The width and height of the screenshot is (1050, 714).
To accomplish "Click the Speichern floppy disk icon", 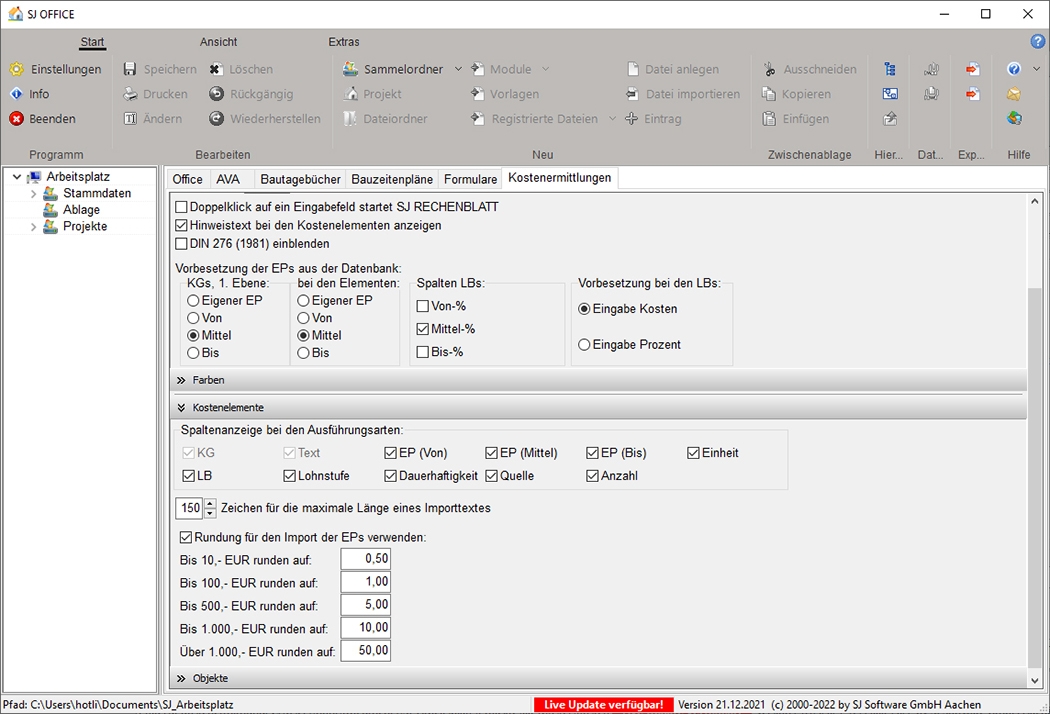I will [x=130, y=69].
